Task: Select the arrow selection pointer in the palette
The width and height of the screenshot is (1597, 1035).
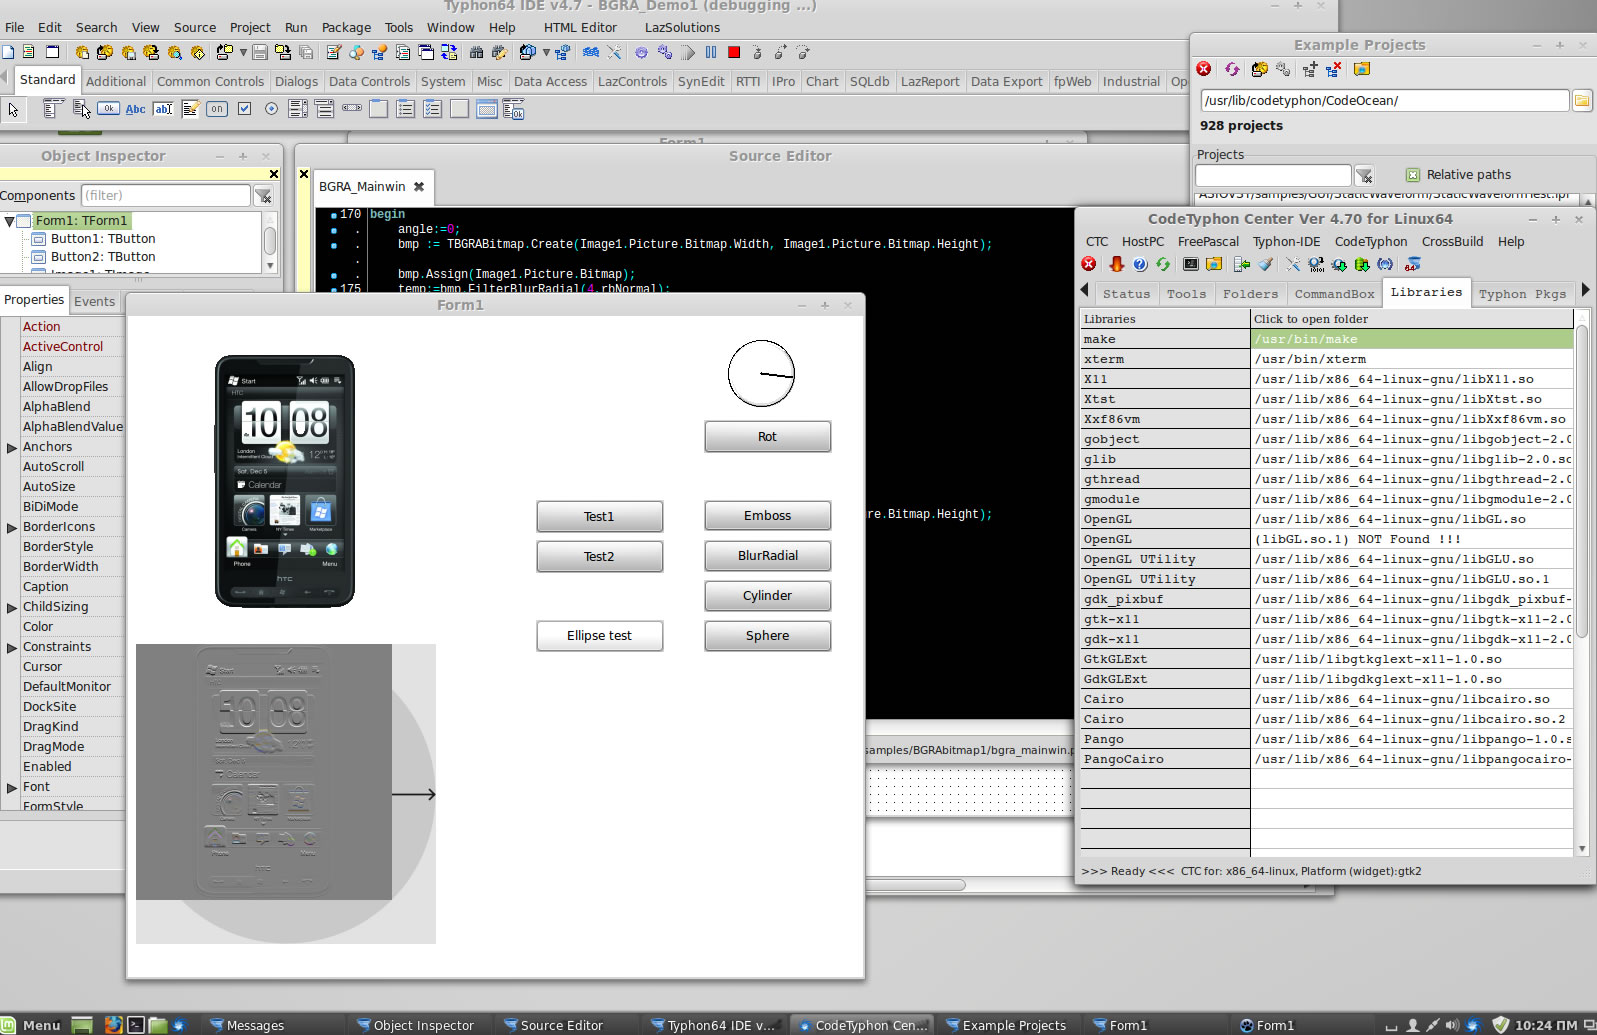Action: [x=14, y=110]
